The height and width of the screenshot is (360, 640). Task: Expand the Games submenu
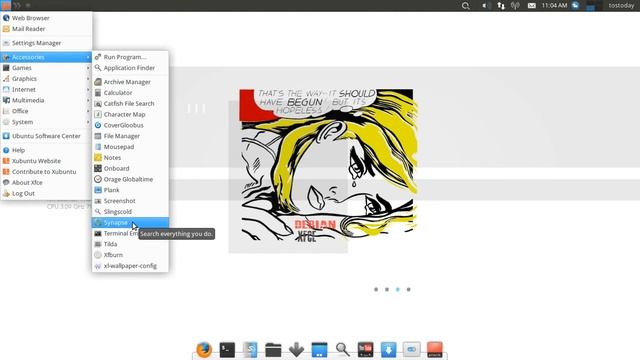46,68
